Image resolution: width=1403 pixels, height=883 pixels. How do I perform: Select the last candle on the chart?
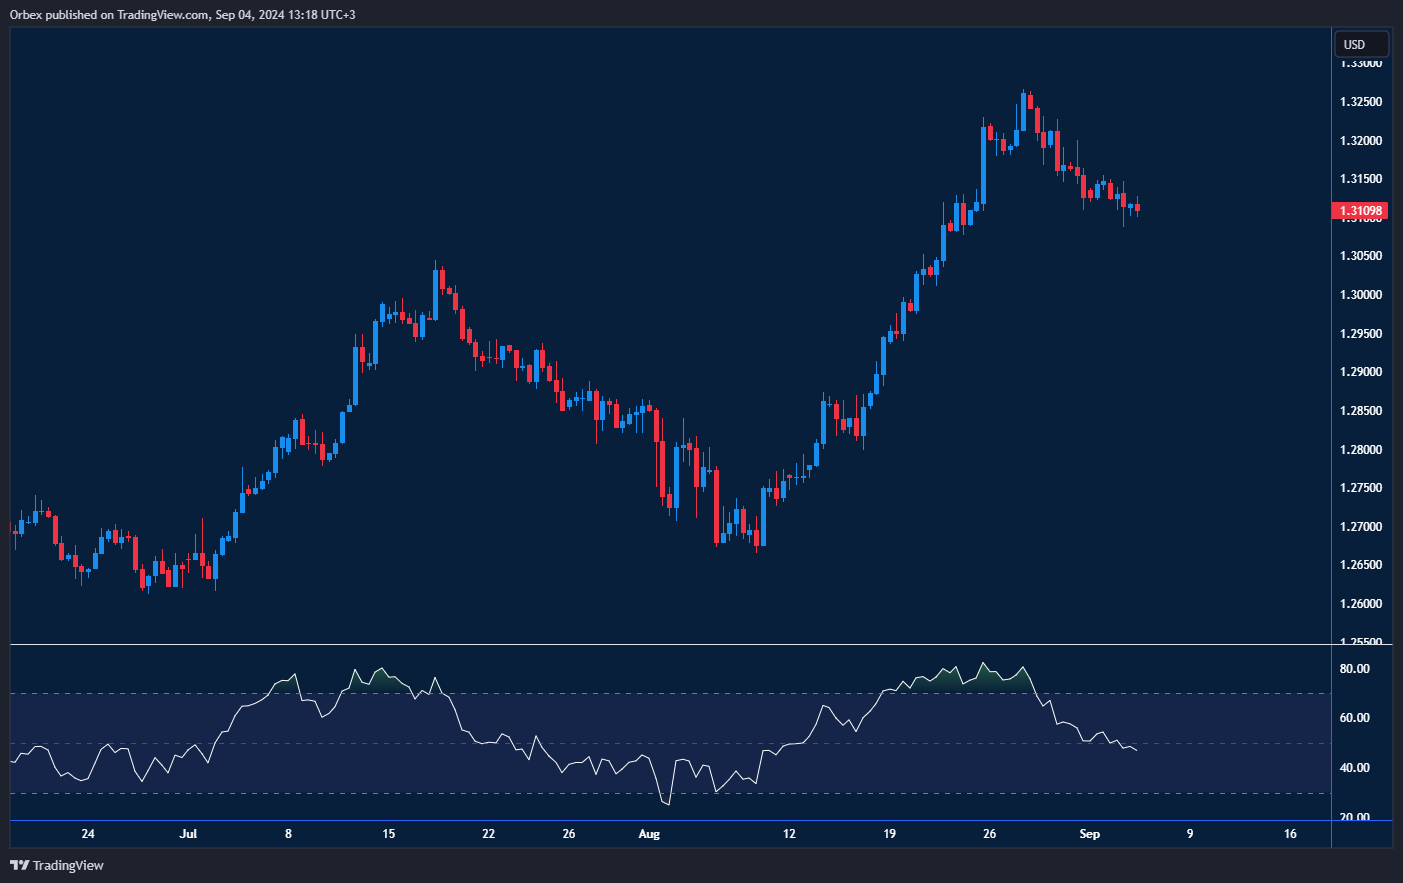coord(1137,208)
